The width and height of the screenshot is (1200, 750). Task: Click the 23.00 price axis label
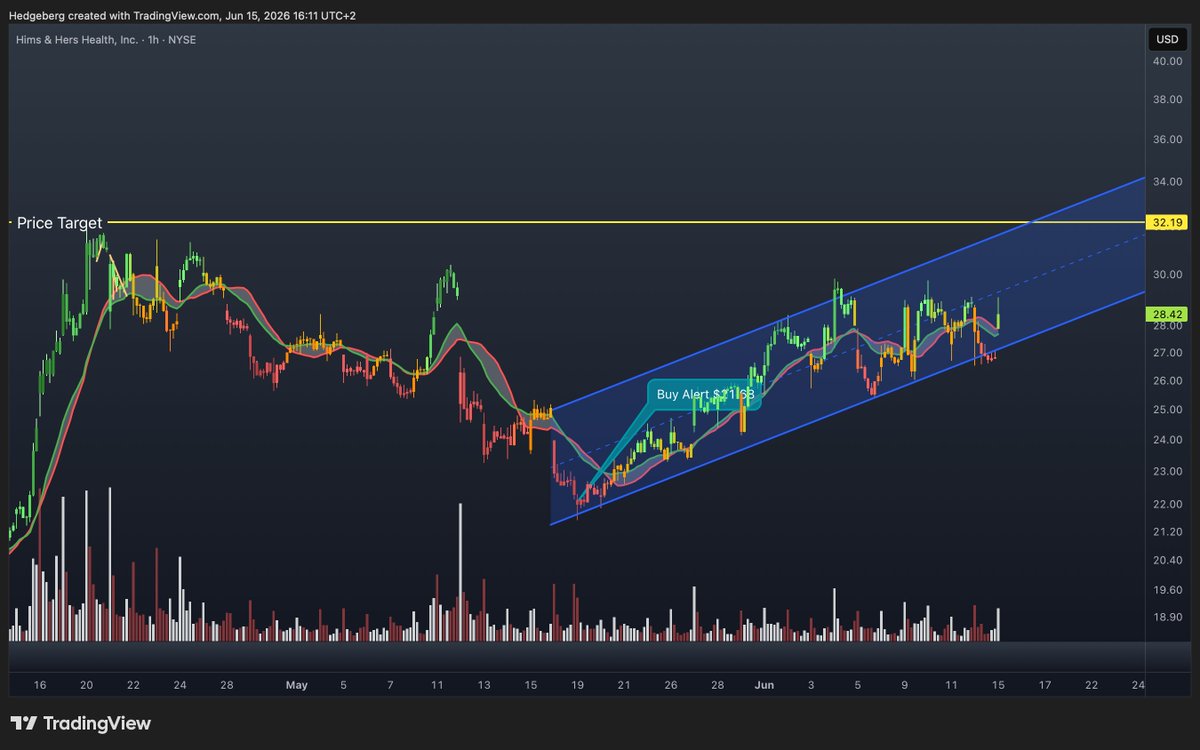point(1167,471)
